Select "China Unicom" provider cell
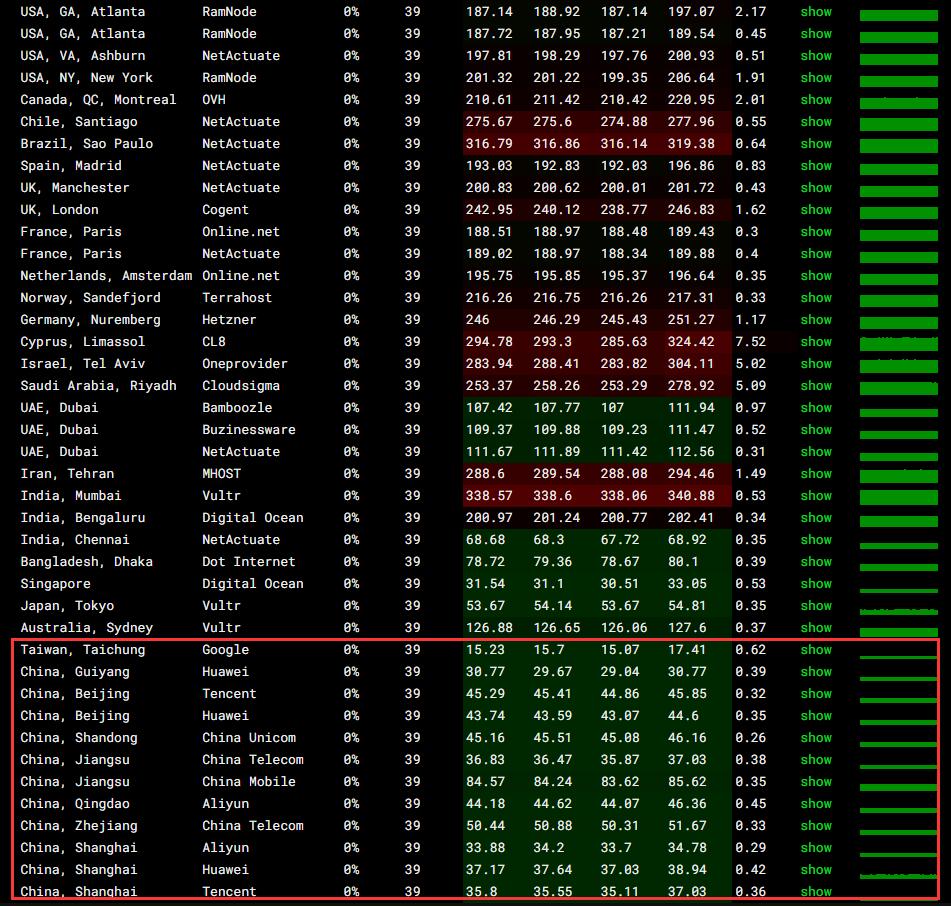The image size is (951, 906). [249, 737]
